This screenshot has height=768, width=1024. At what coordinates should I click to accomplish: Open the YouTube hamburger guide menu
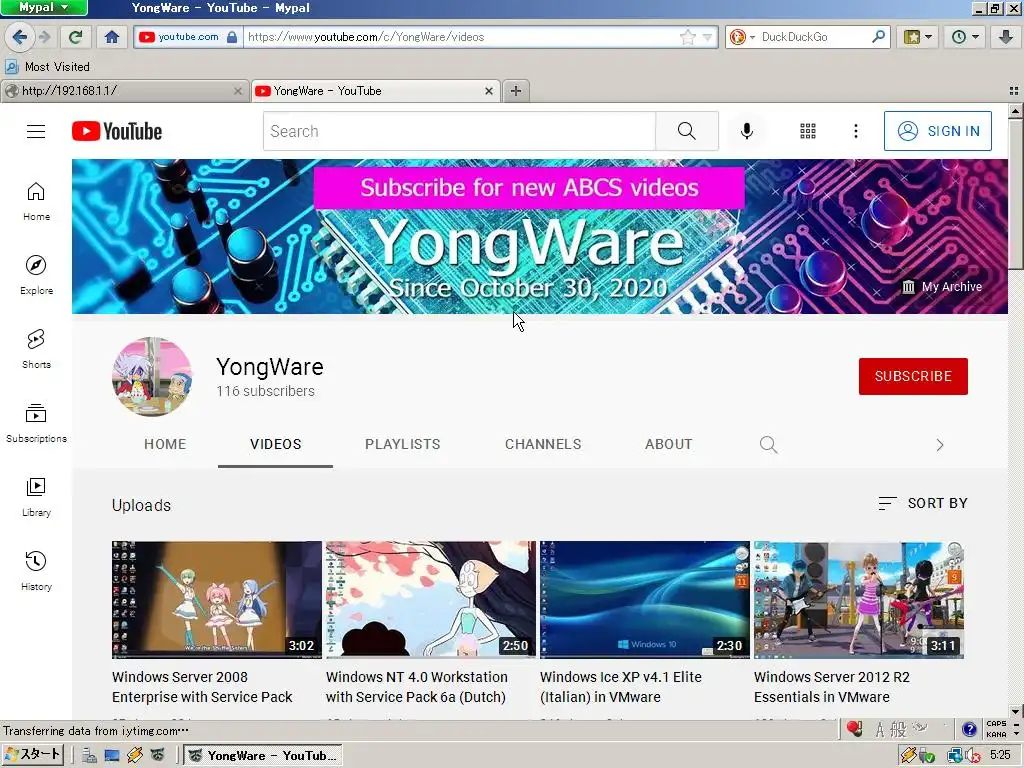click(36, 131)
